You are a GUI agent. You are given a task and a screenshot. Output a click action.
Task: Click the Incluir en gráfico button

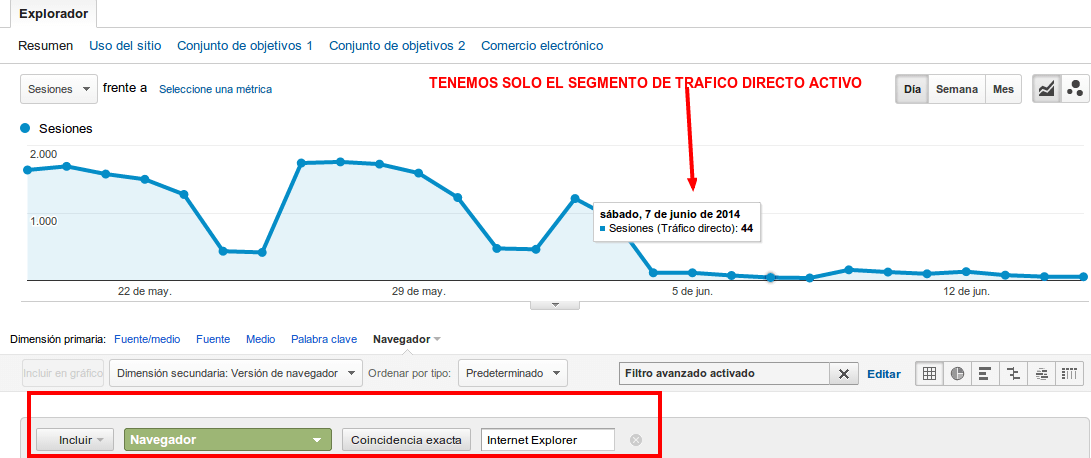point(63,373)
